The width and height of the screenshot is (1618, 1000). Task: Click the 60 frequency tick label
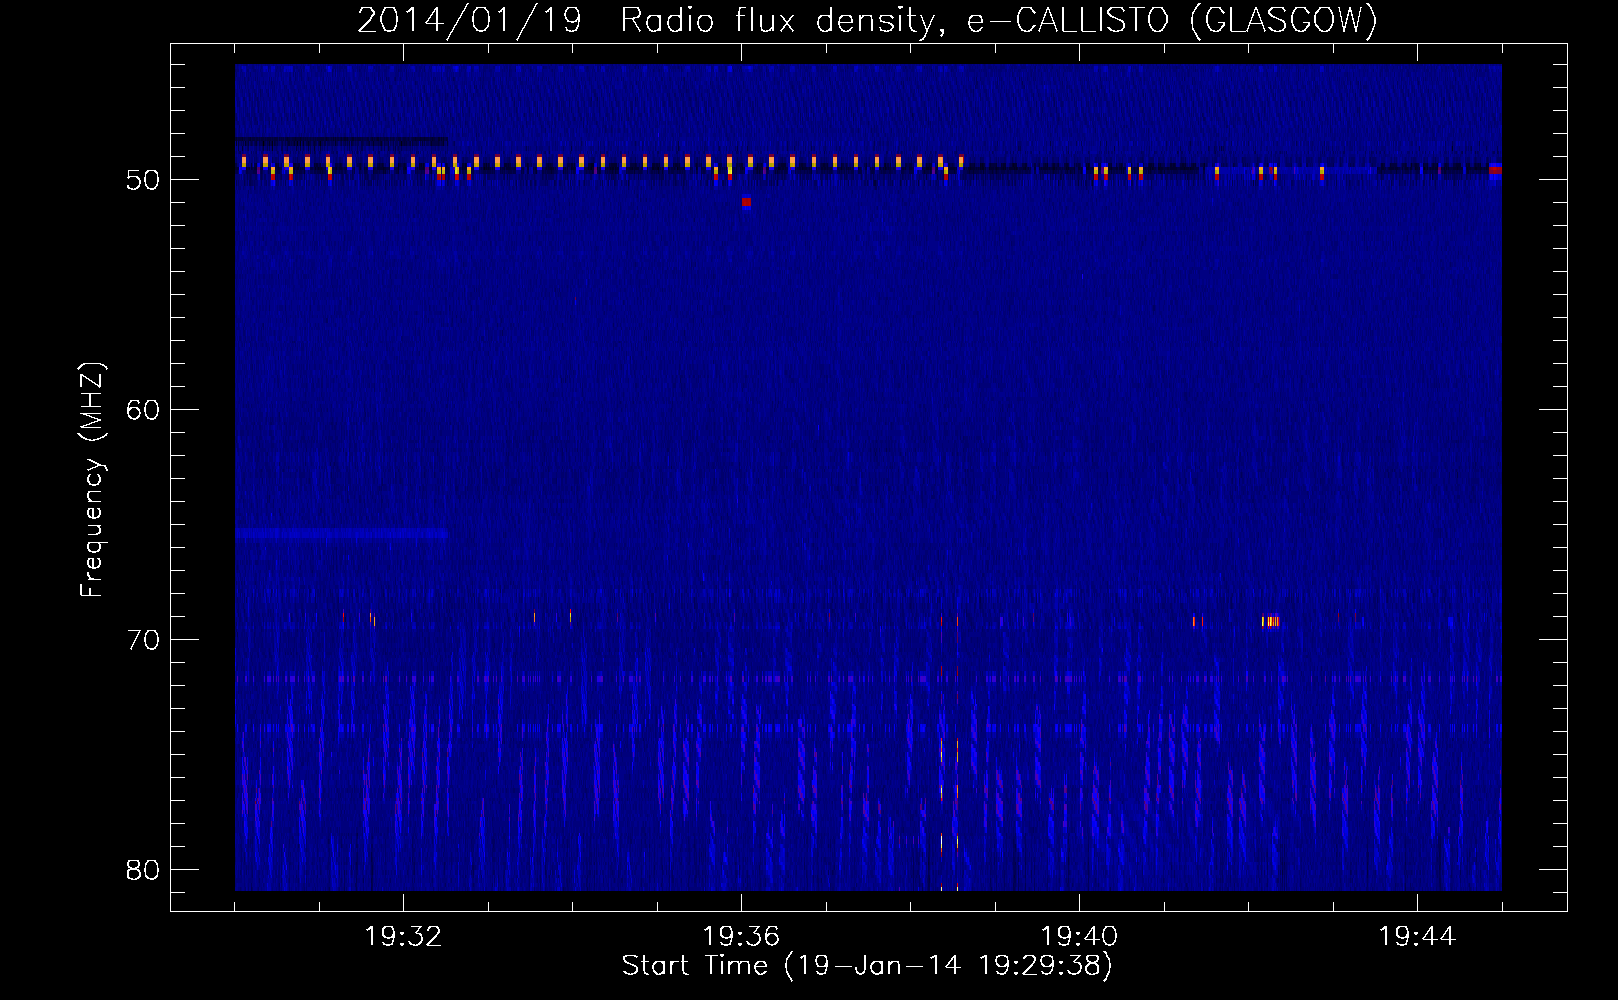coord(143,410)
